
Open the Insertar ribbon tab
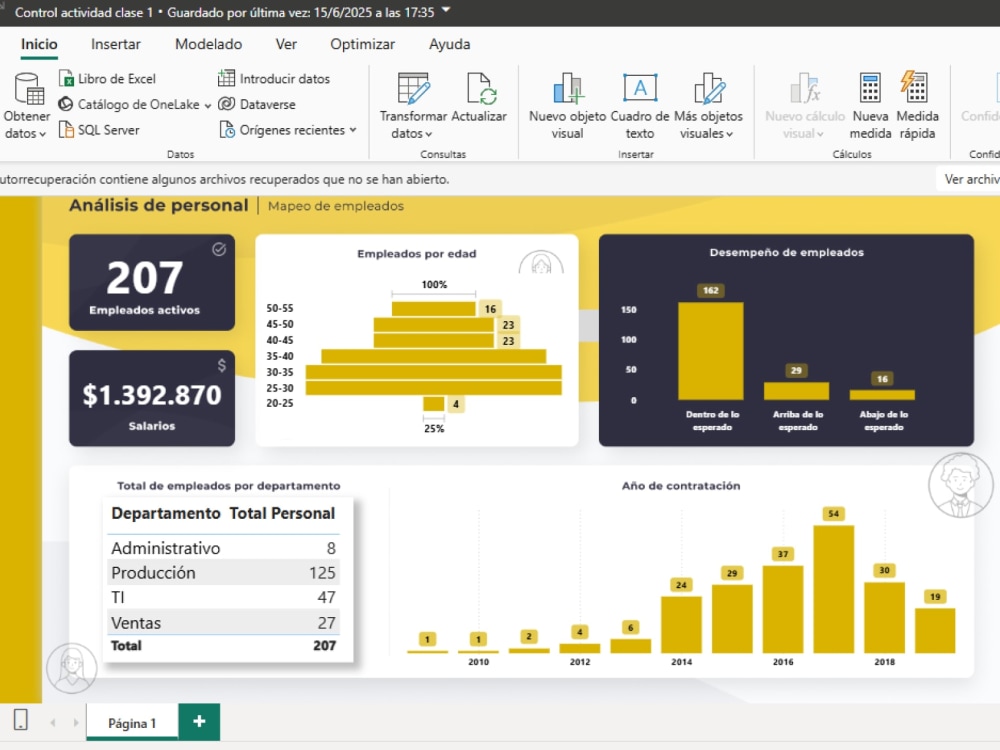115,44
